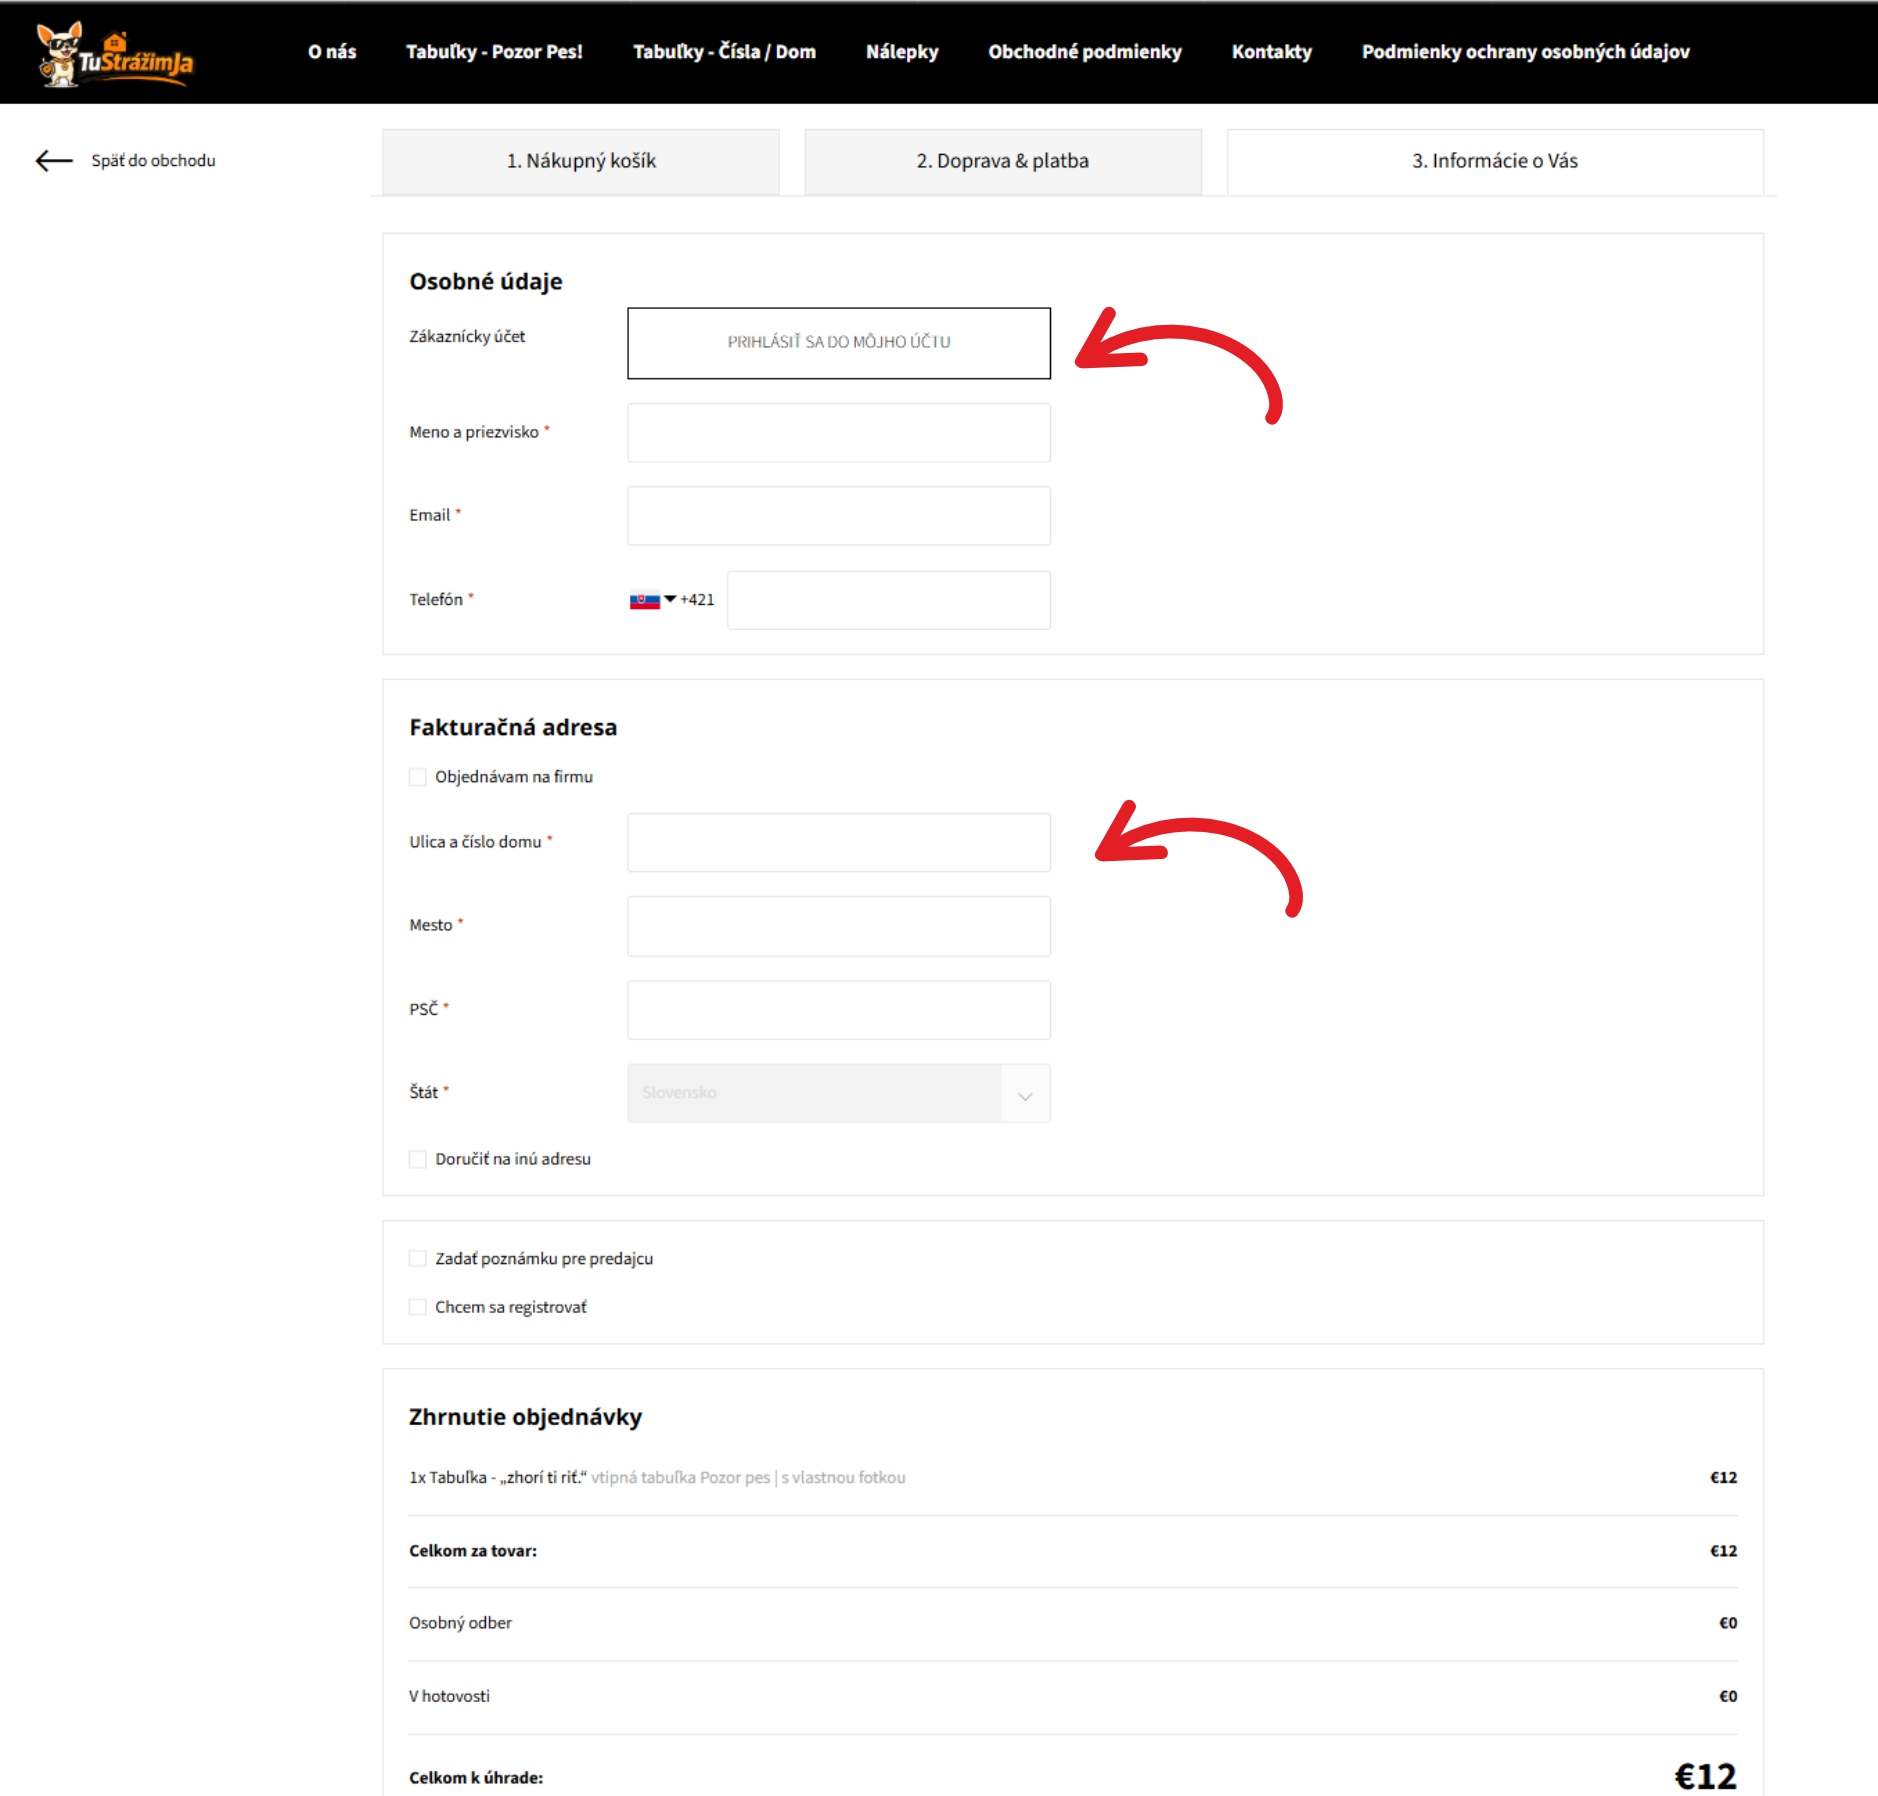The image size is (1878, 1796).
Task: Focus the Mesto input field
Action: coord(838,926)
